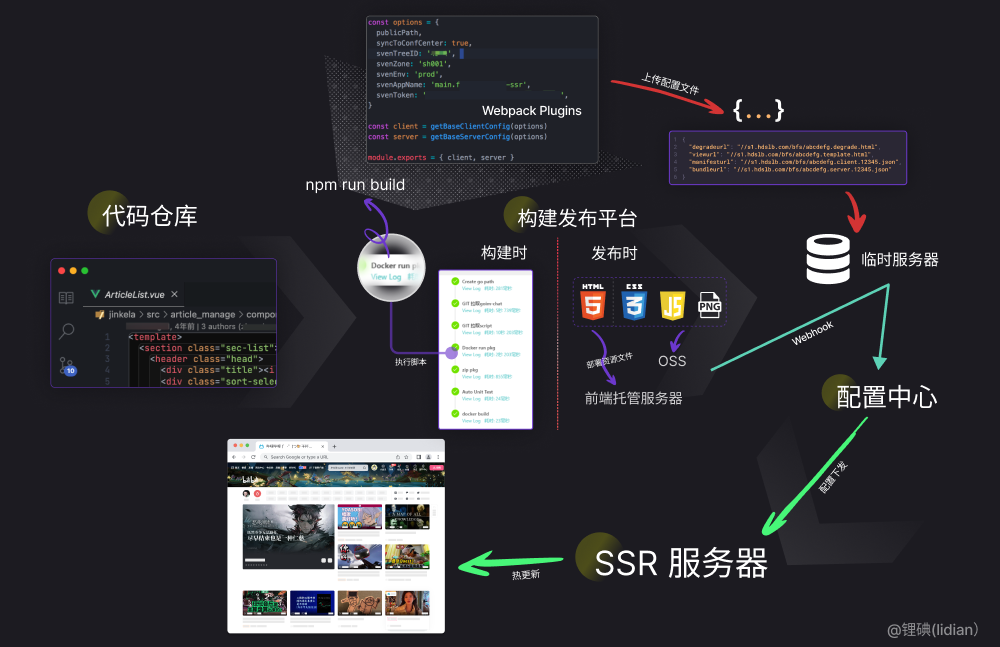The height and width of the screenshot is (647, 1000).
Task: Toggle the checkmark beside docker build step
Action: tap(455, 413)
